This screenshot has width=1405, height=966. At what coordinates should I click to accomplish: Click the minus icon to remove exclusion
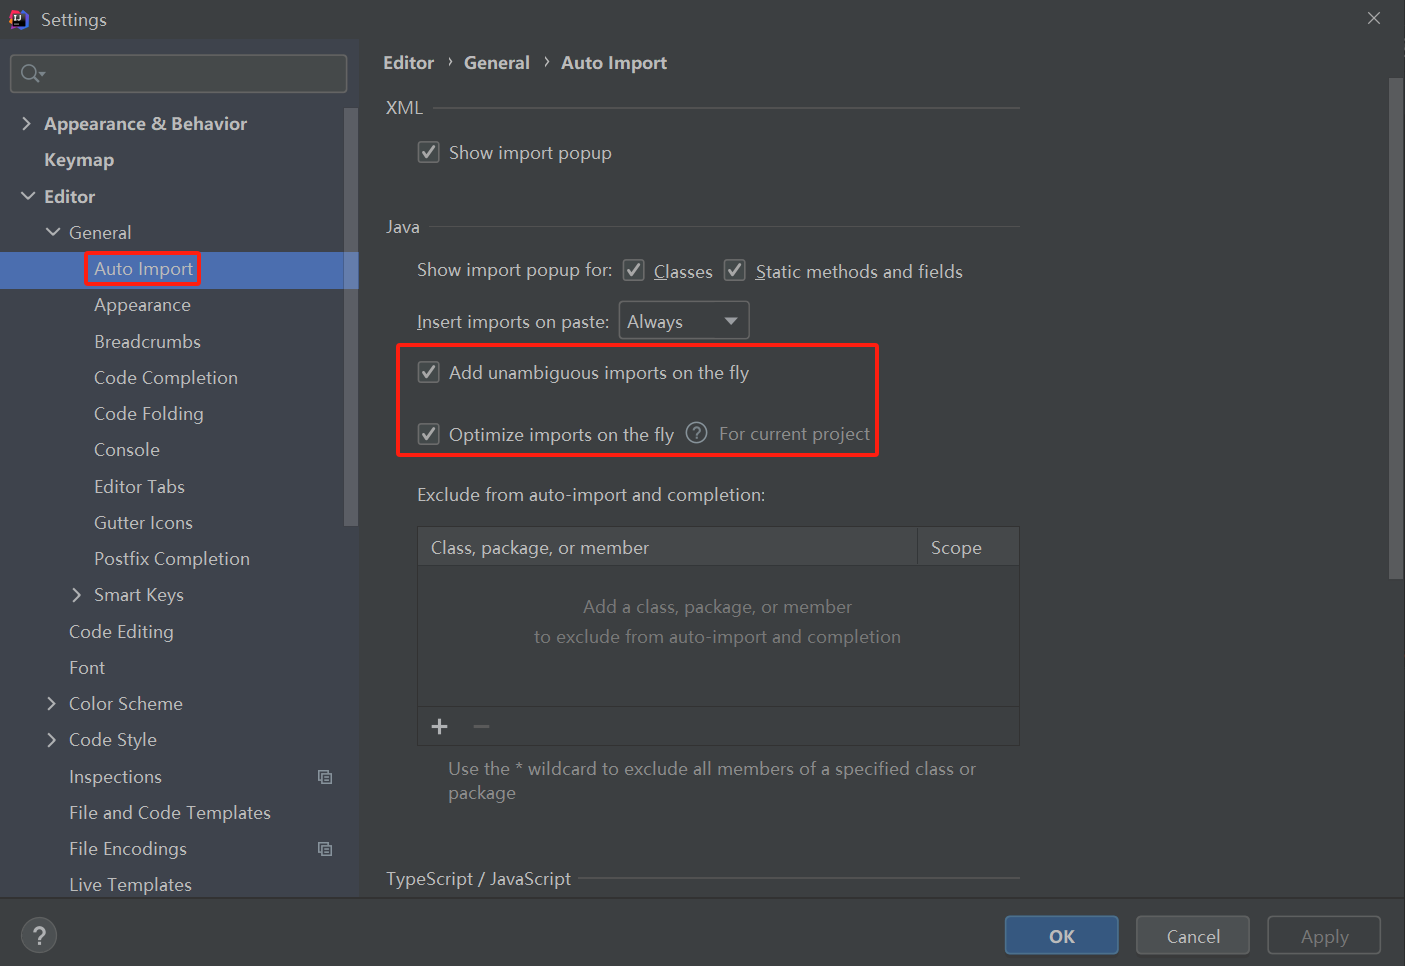point(481,727)
